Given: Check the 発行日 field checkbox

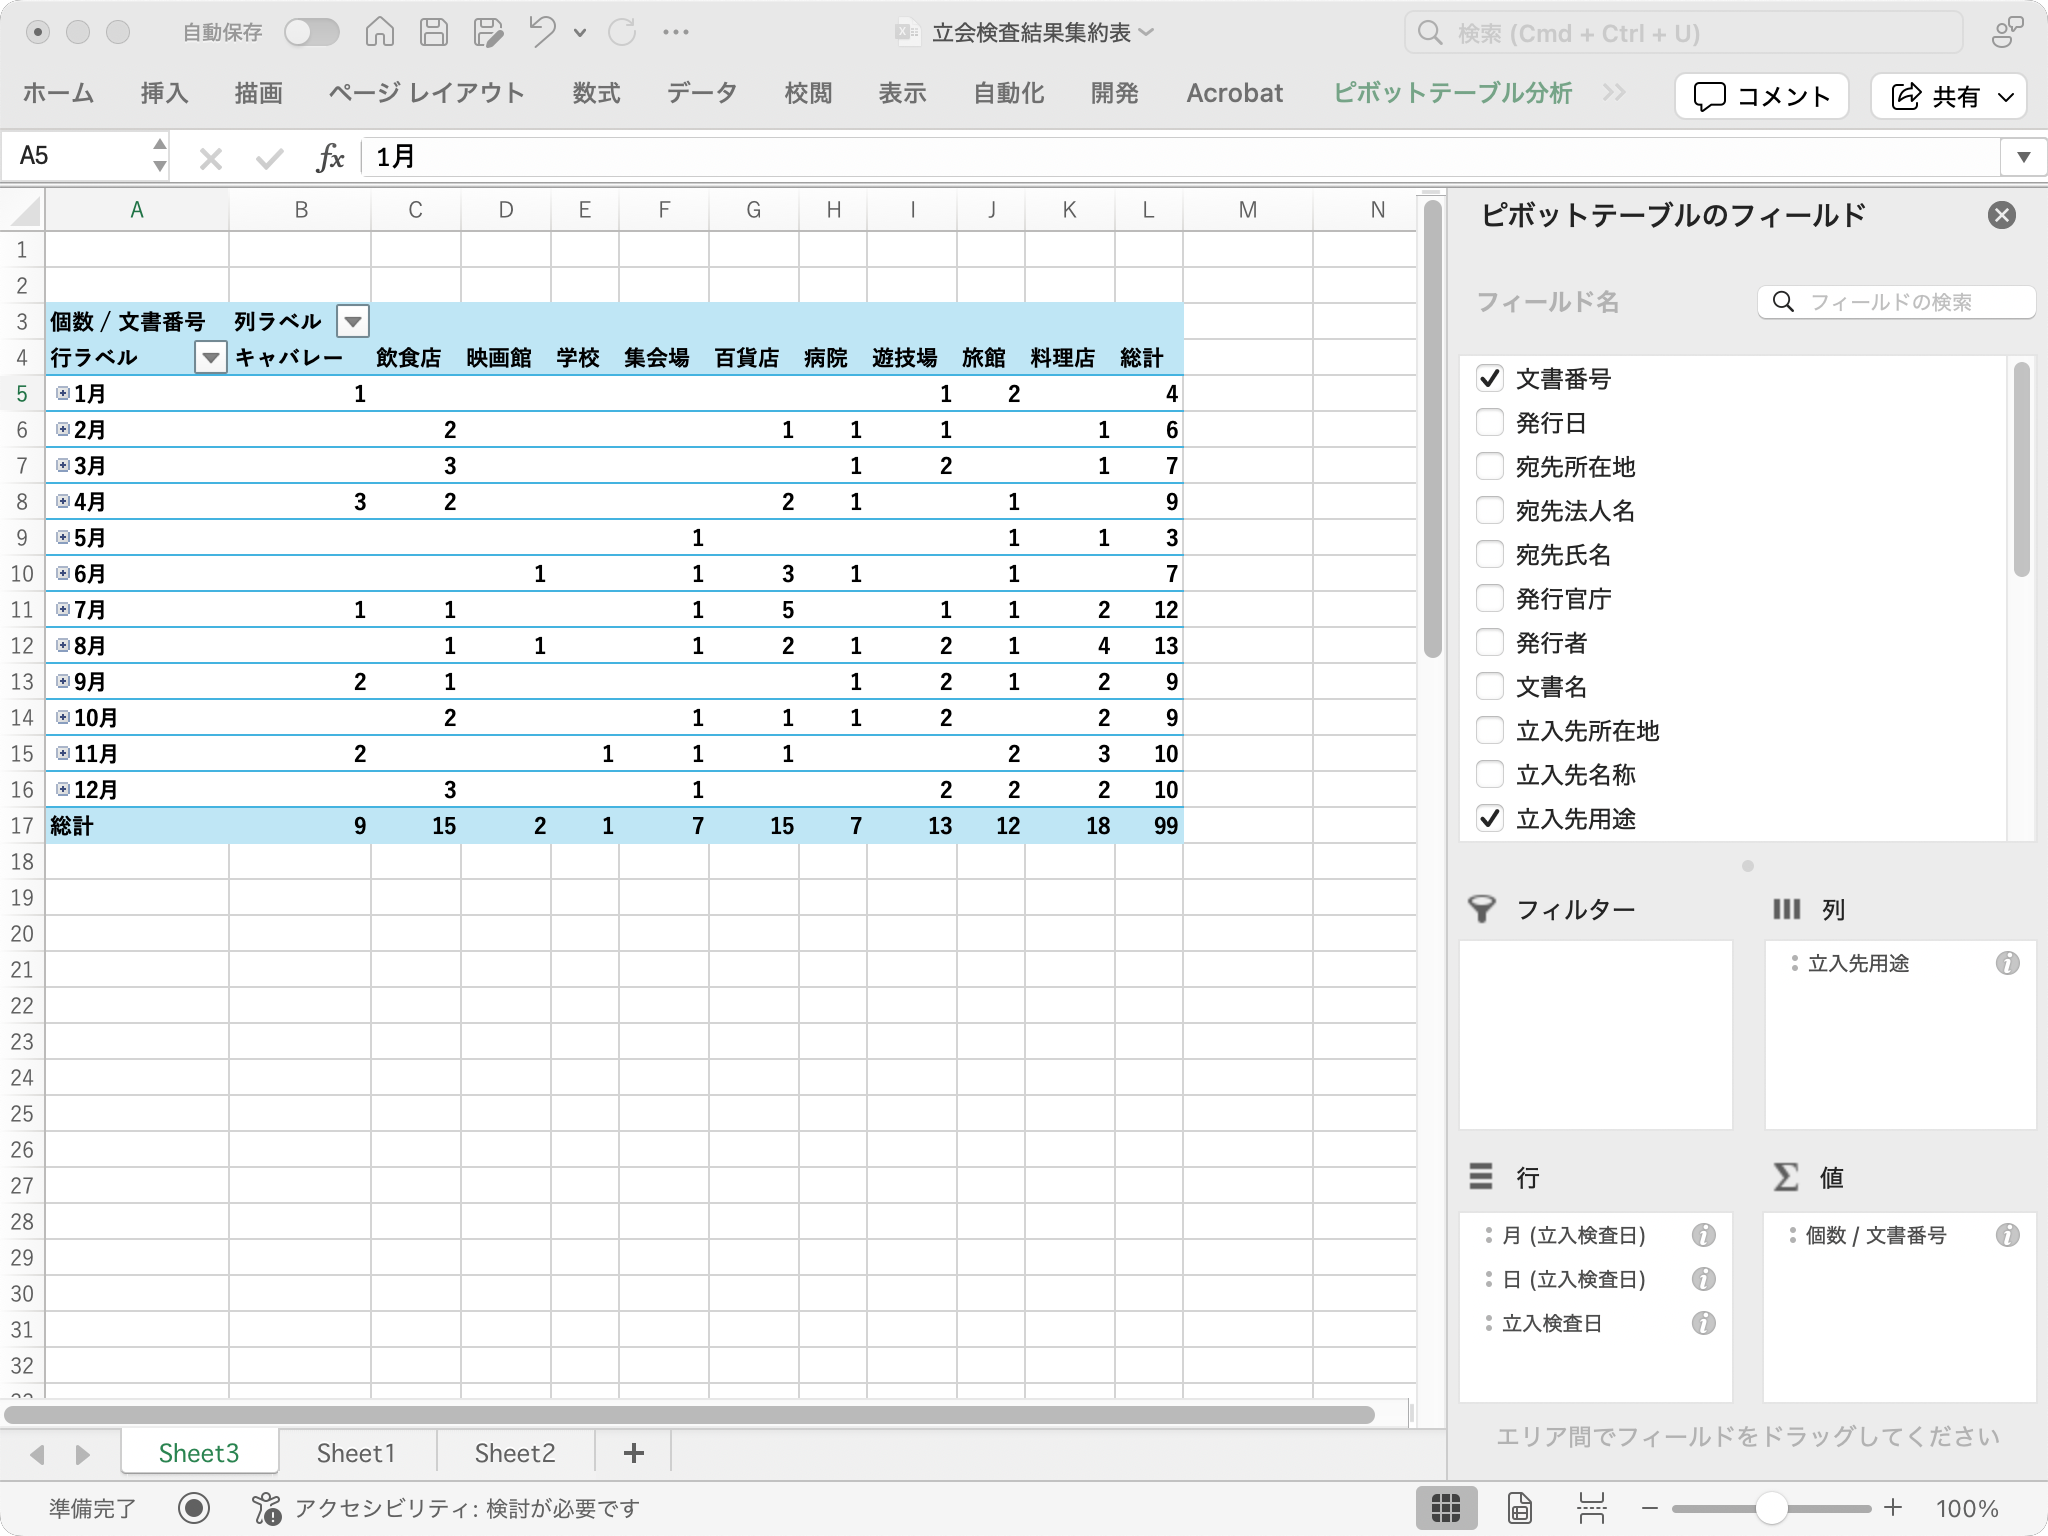Looking at the screenshot, I should pyautogui.click(x=1490, y=423).
